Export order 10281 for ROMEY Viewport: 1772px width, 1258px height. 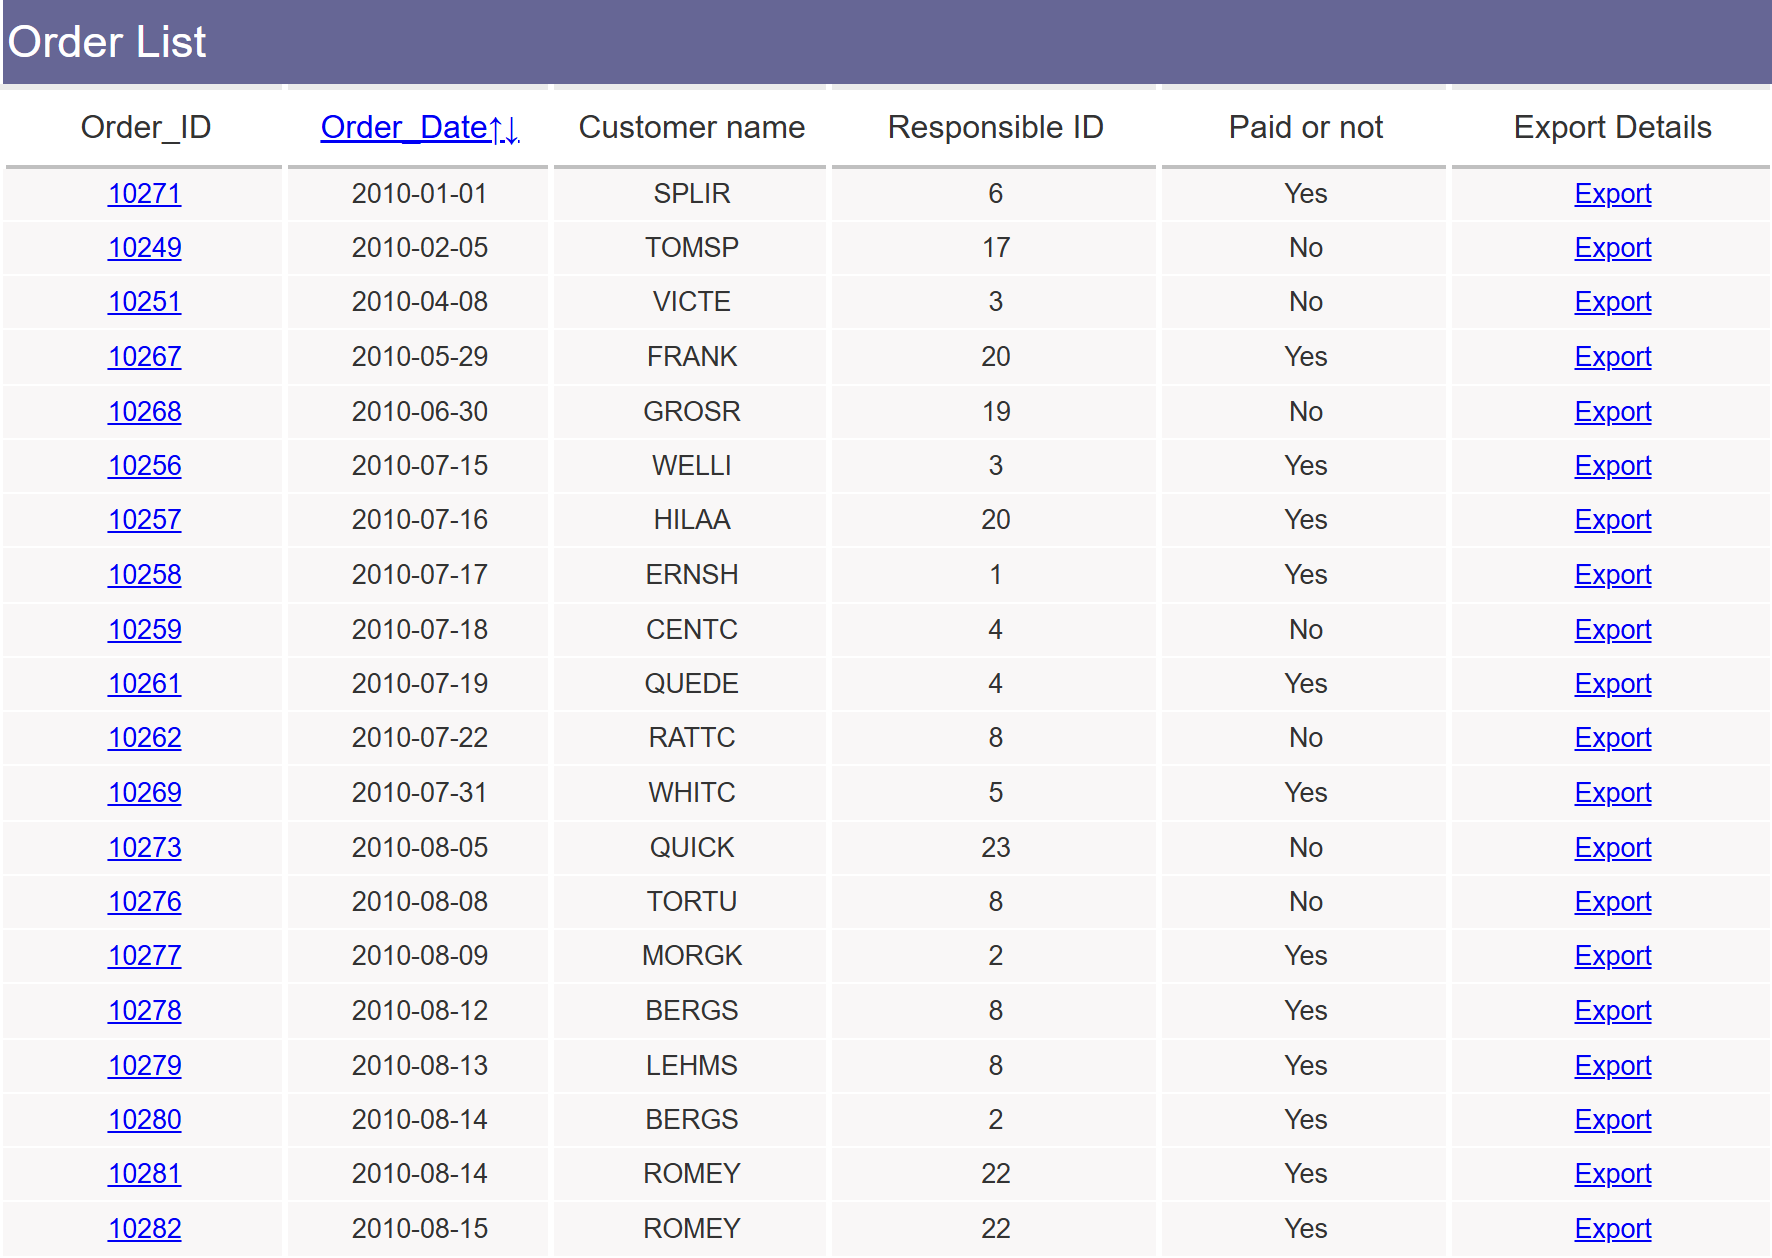click(x=1612, y=1174)
